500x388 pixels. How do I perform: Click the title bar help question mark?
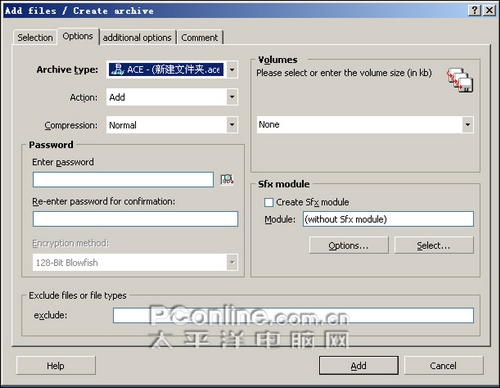pyautogui.click(x=474, y=10)
